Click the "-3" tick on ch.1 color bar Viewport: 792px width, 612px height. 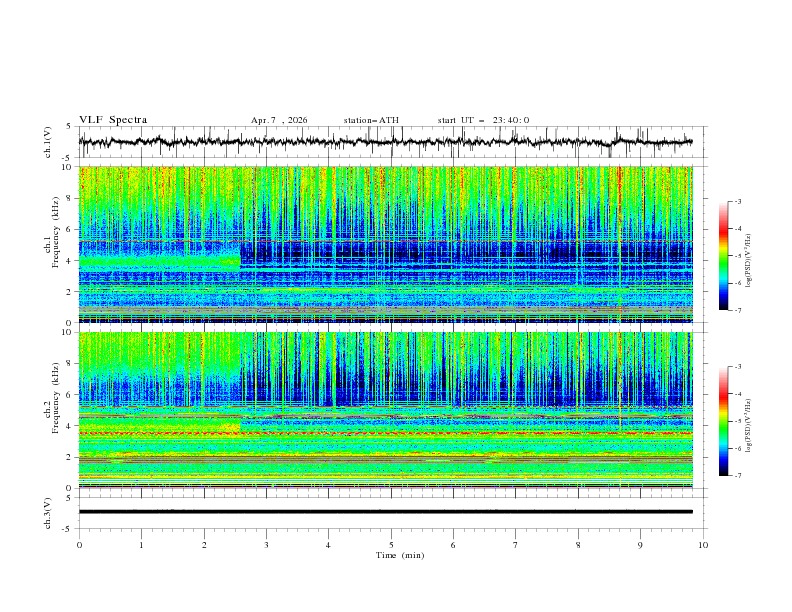pyautogui.click(x=737, y=201)
